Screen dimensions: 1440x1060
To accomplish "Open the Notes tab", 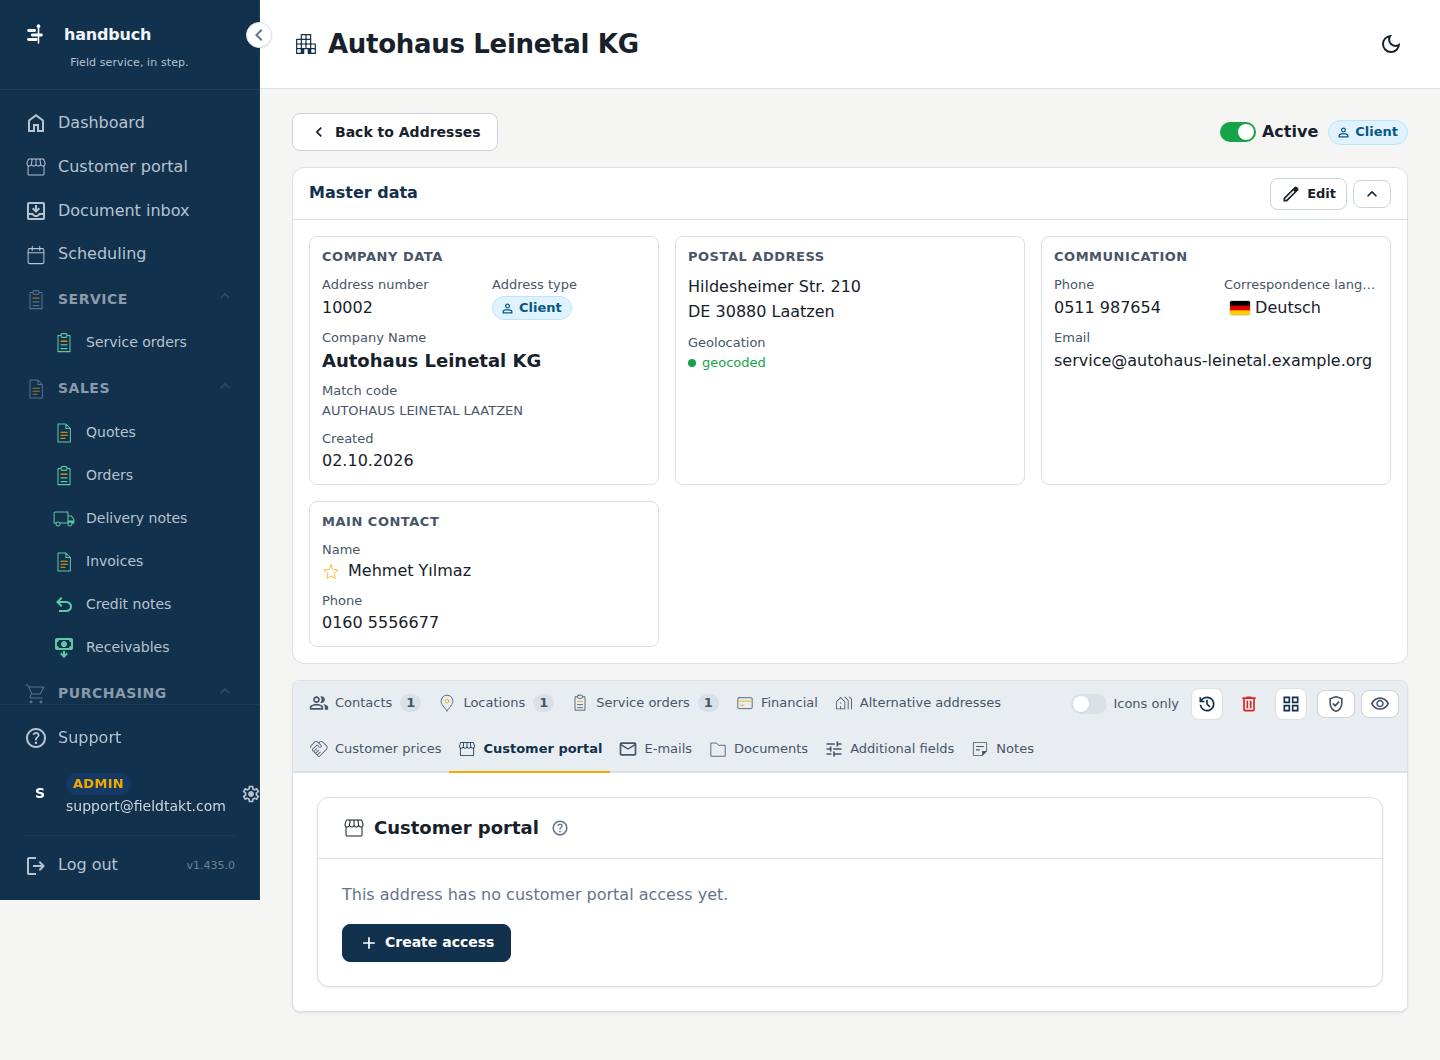I will [1003, 749].
